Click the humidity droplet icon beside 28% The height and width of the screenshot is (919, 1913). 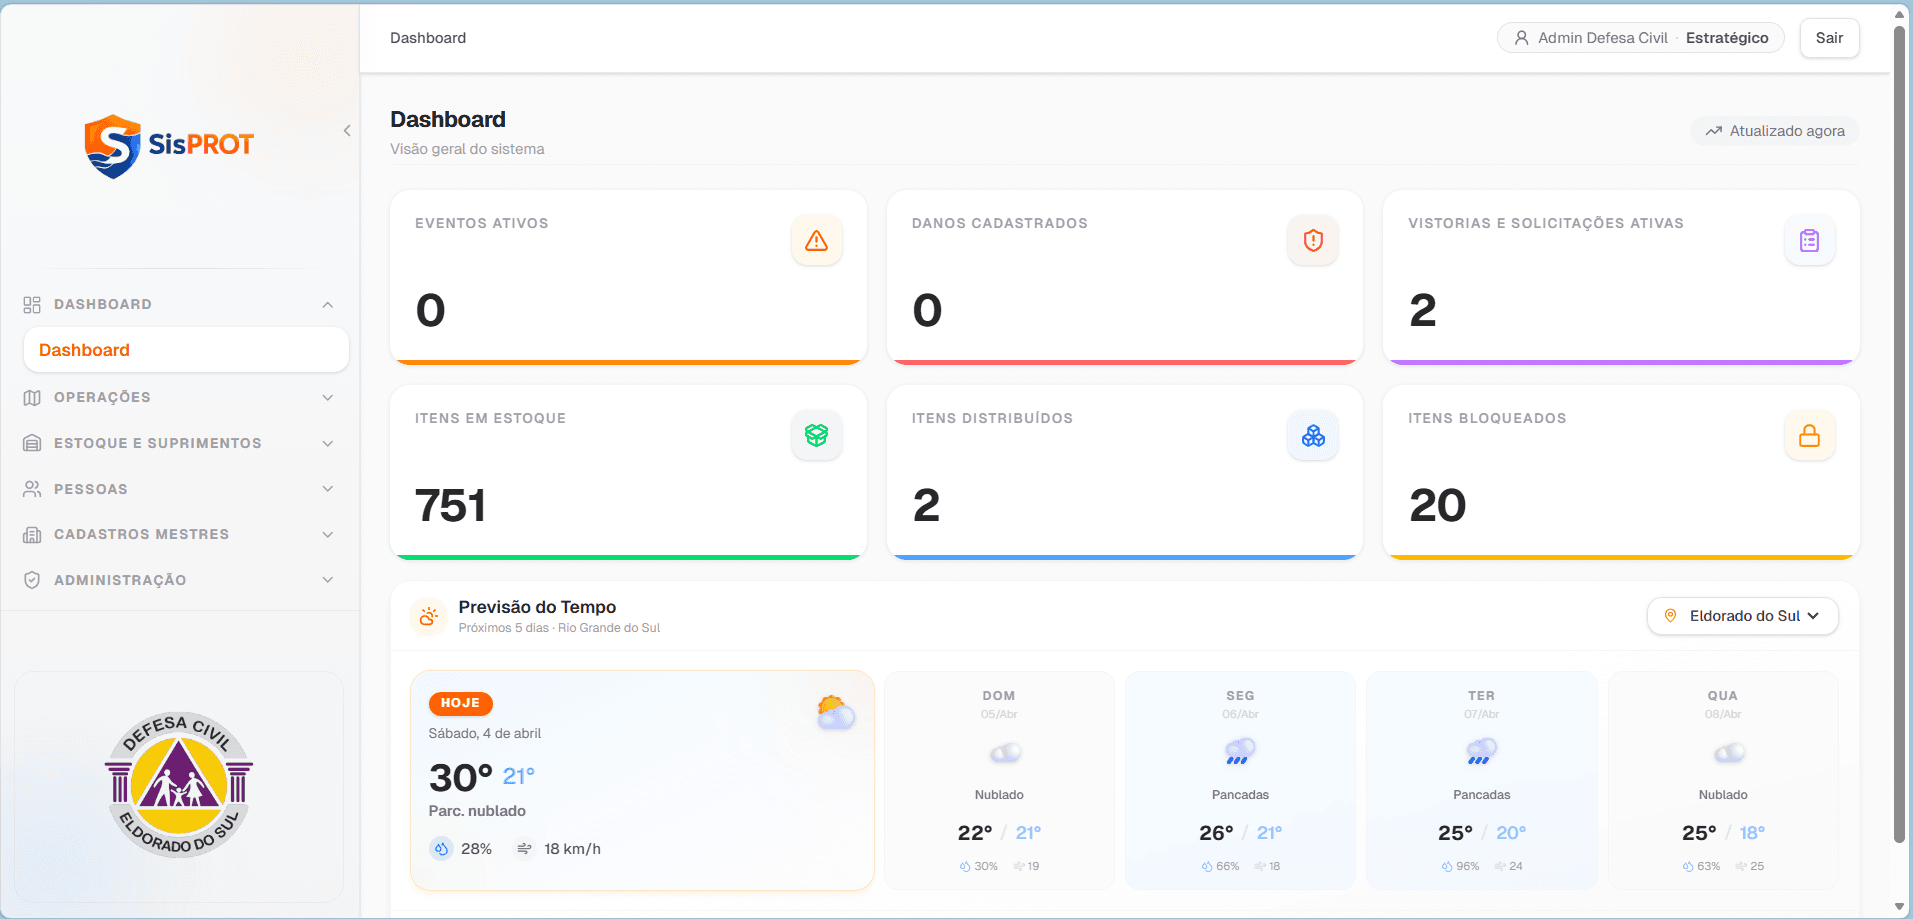pos(441,849)
